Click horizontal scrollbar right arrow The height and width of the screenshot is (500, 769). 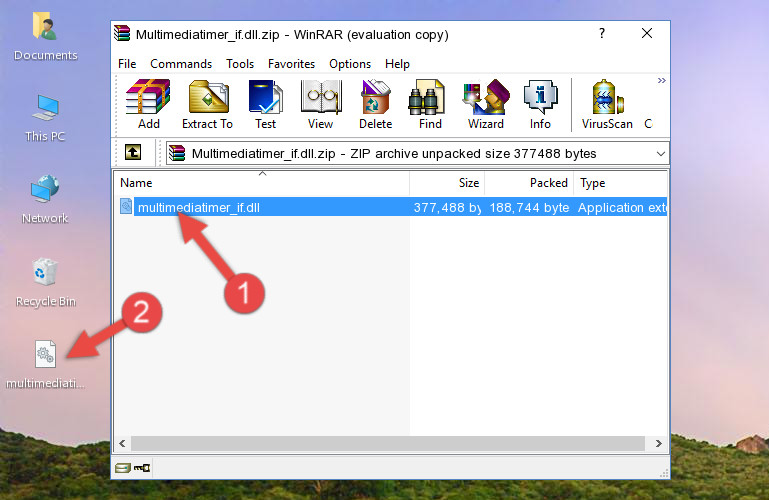[x=659, y=444]
